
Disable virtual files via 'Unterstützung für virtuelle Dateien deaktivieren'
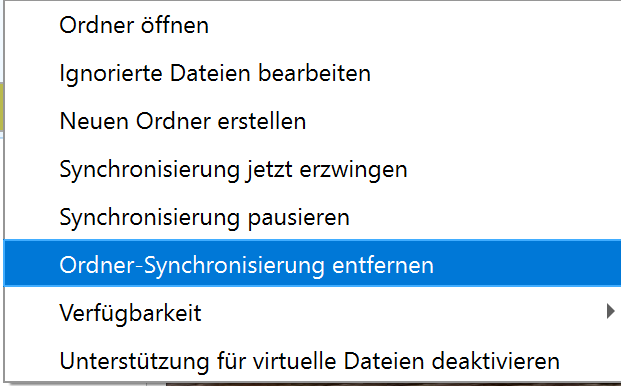(312, 361)
